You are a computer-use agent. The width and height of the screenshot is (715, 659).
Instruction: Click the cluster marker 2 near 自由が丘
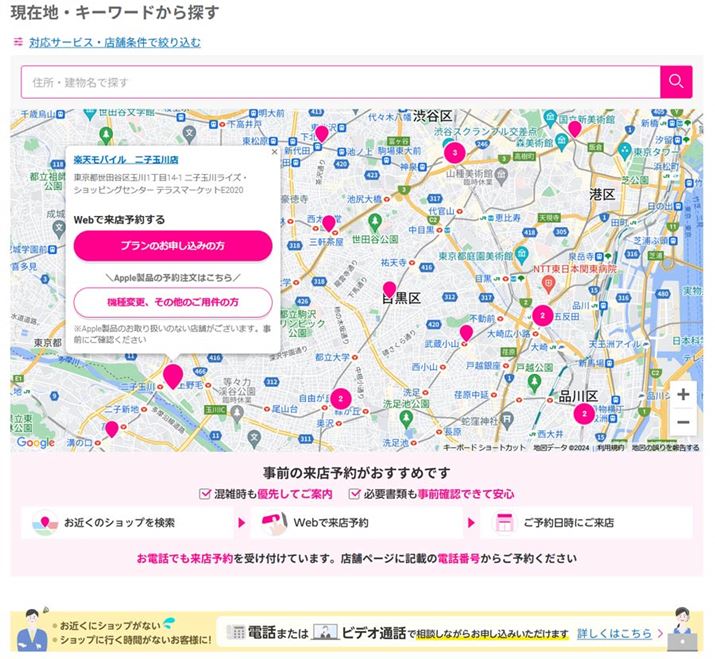[x=341, y=398]
